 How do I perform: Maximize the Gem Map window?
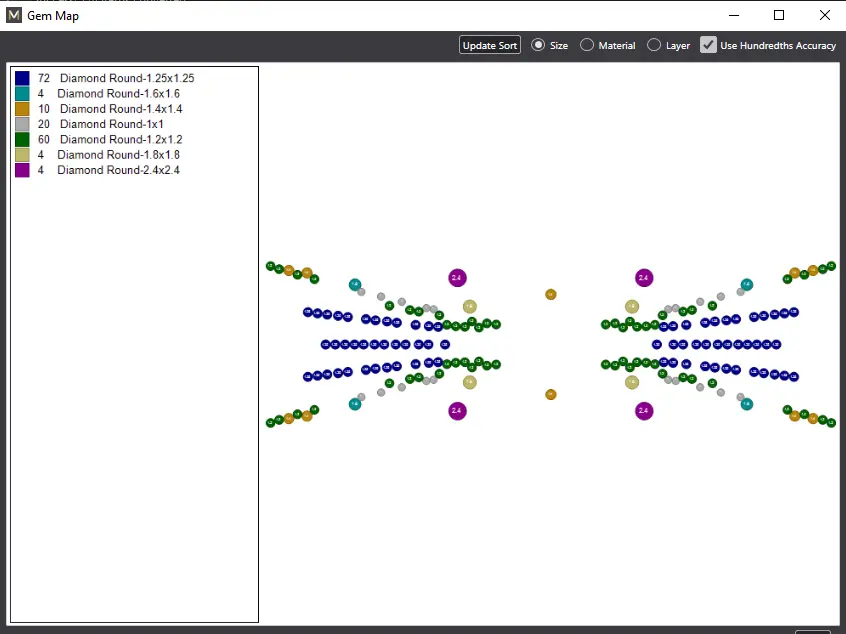tap(779, 15)
